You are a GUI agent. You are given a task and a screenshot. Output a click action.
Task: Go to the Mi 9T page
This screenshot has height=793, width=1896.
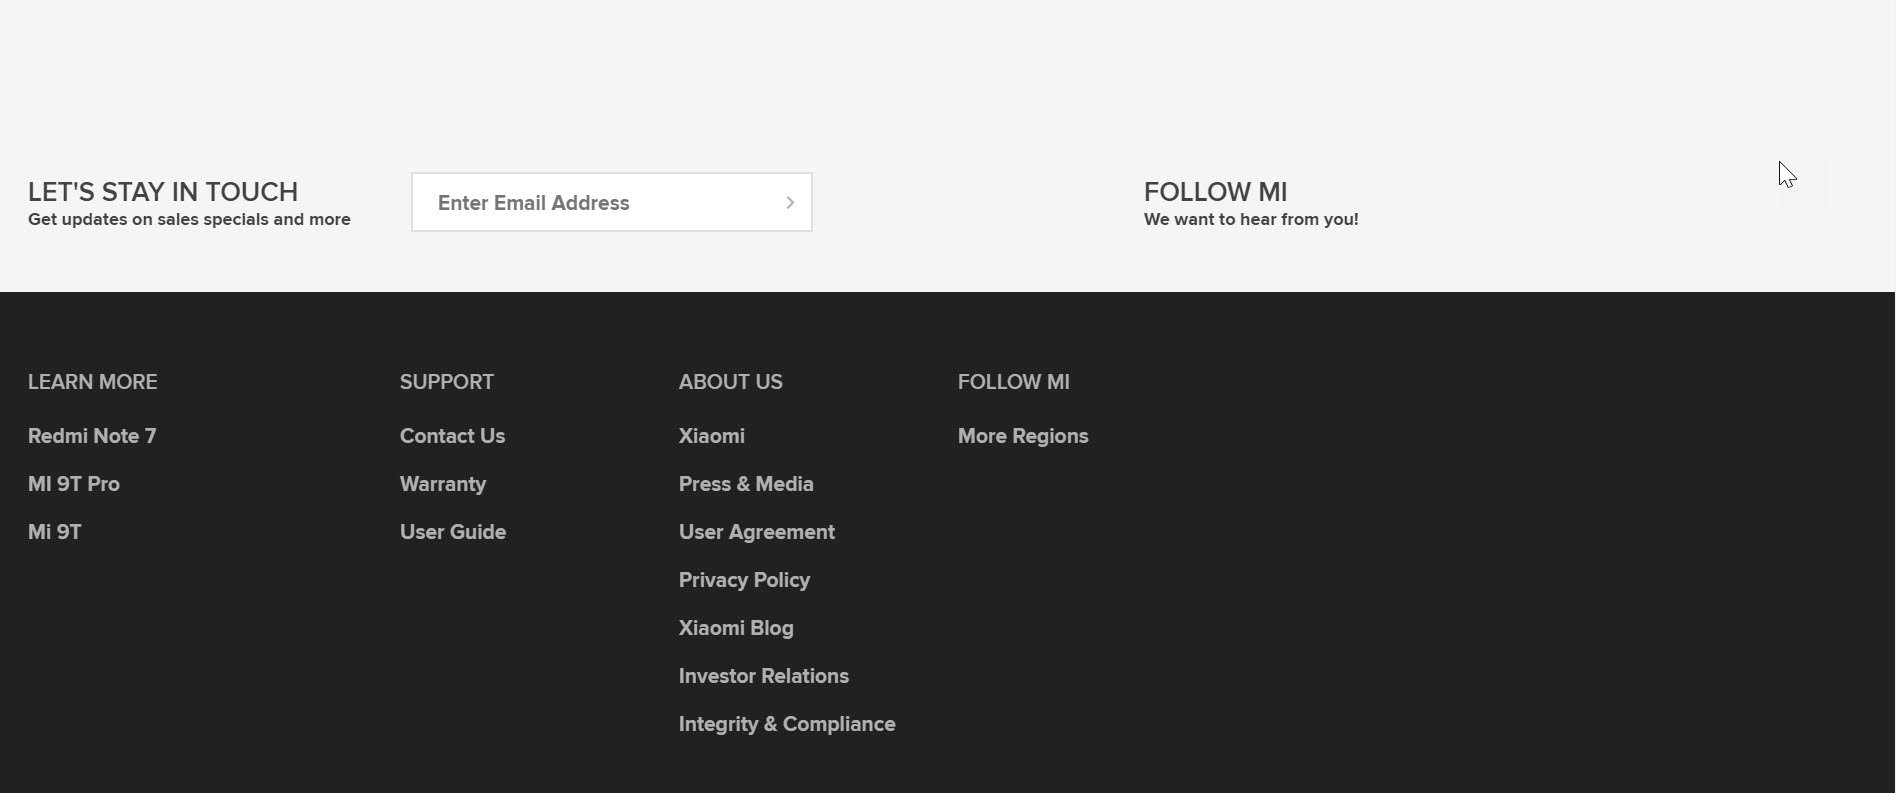[x=55, y=532]
